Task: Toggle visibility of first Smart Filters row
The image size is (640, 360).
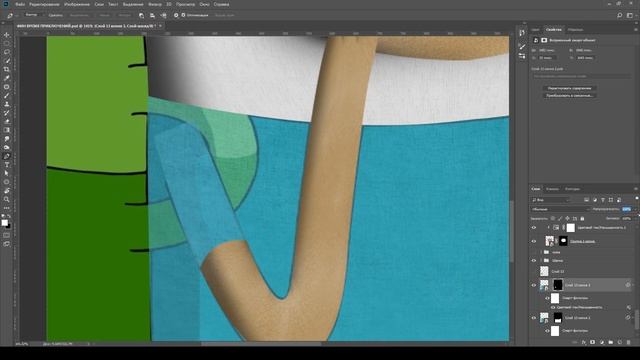Action: coord(547,298)
